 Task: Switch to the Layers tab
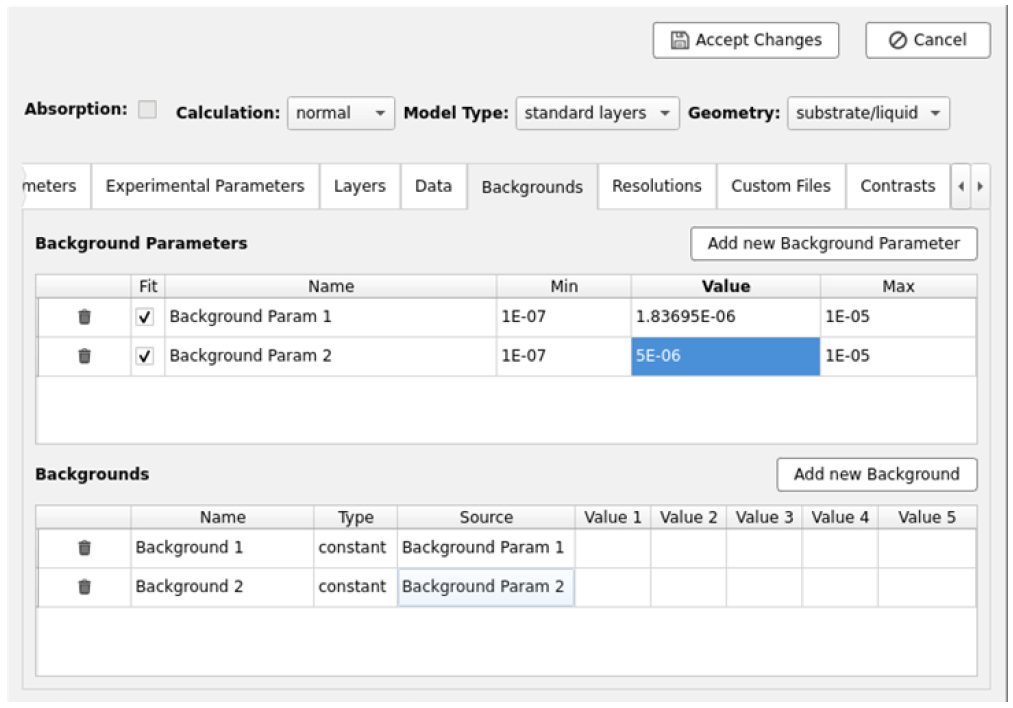coord(360,186)
